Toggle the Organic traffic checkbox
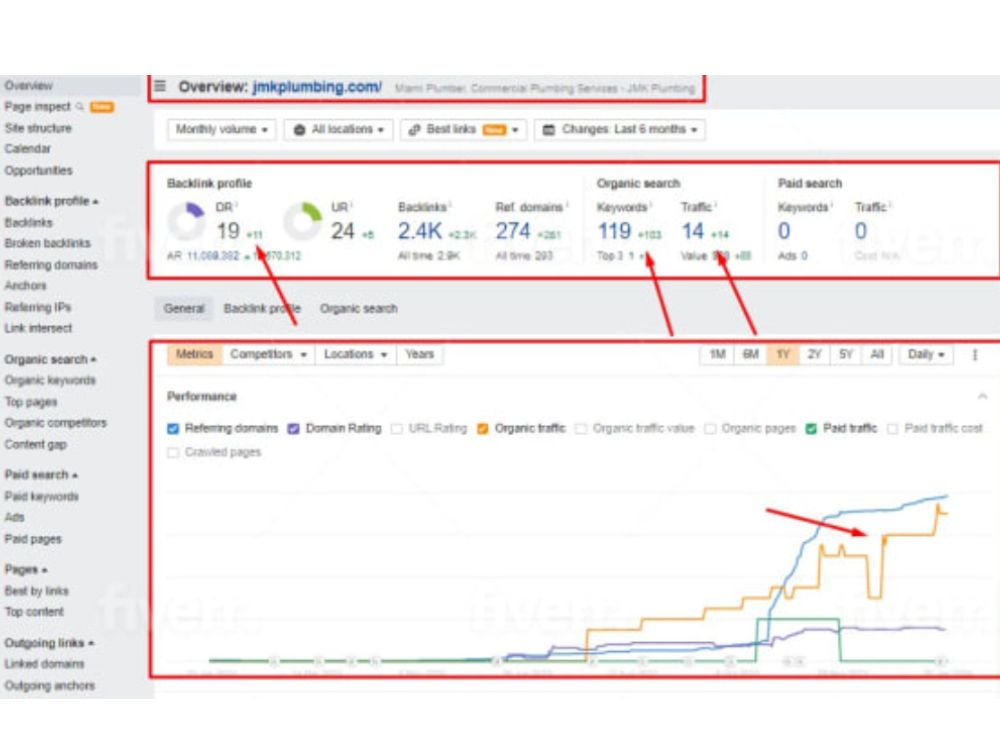This screenshot has width=1000, height=750. (x=483, y=429)
